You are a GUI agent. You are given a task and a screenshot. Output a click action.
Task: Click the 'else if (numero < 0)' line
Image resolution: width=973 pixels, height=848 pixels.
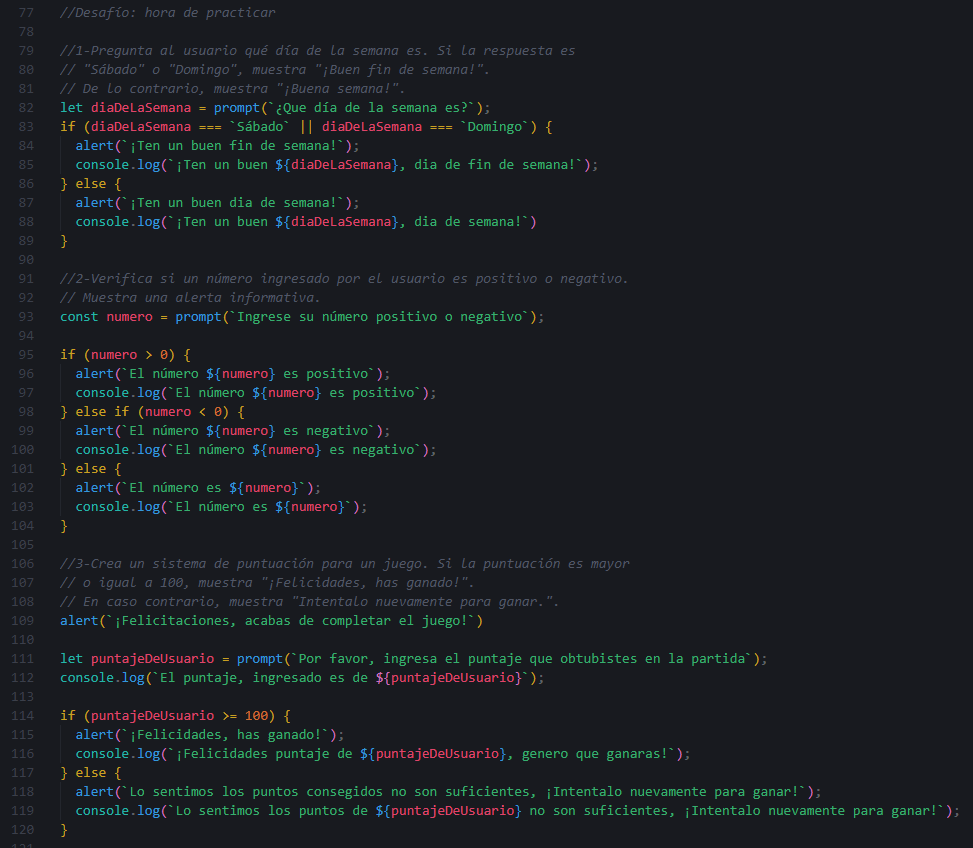pyautogui.click(x=152, y=412)
